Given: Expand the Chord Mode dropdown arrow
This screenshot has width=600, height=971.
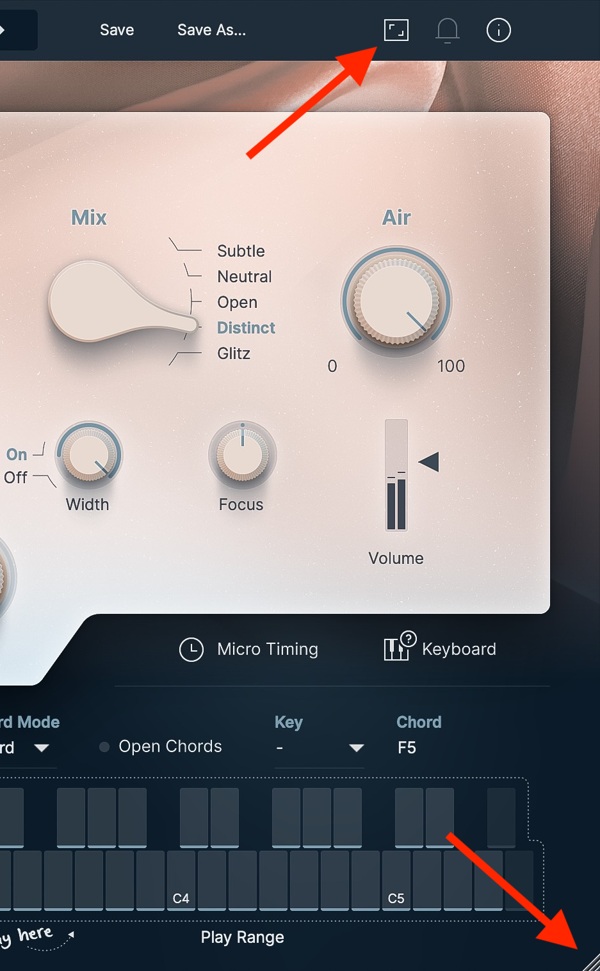Looking at the screenshot, I should 41,748.
